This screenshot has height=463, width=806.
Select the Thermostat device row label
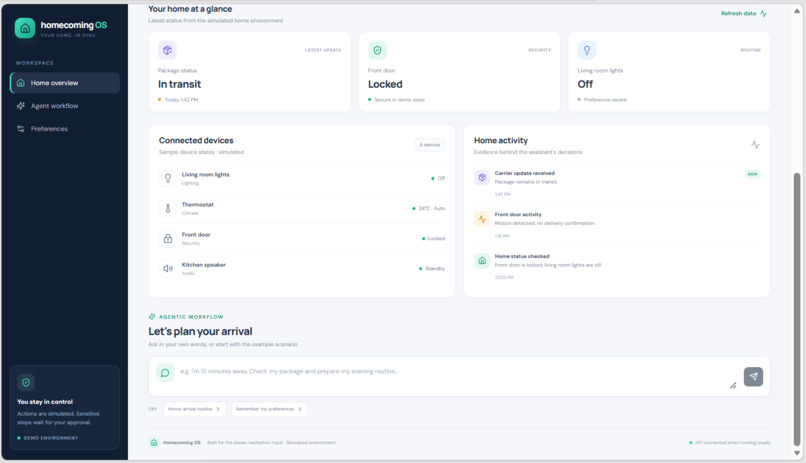tap(197, 205)
